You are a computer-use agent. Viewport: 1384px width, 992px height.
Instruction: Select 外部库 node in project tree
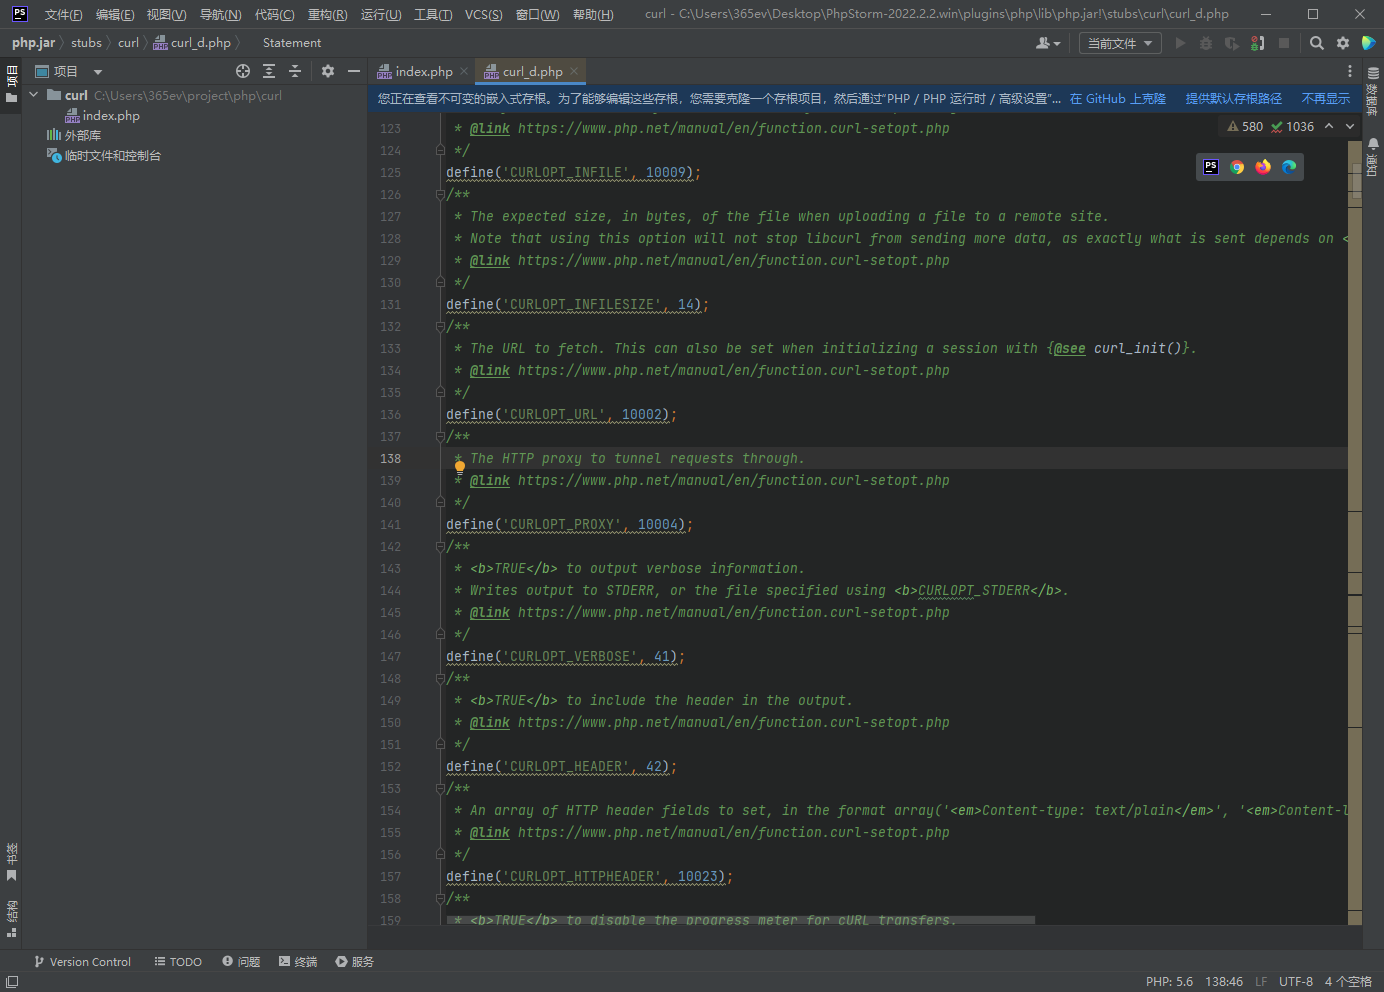(x=74, y=135)
